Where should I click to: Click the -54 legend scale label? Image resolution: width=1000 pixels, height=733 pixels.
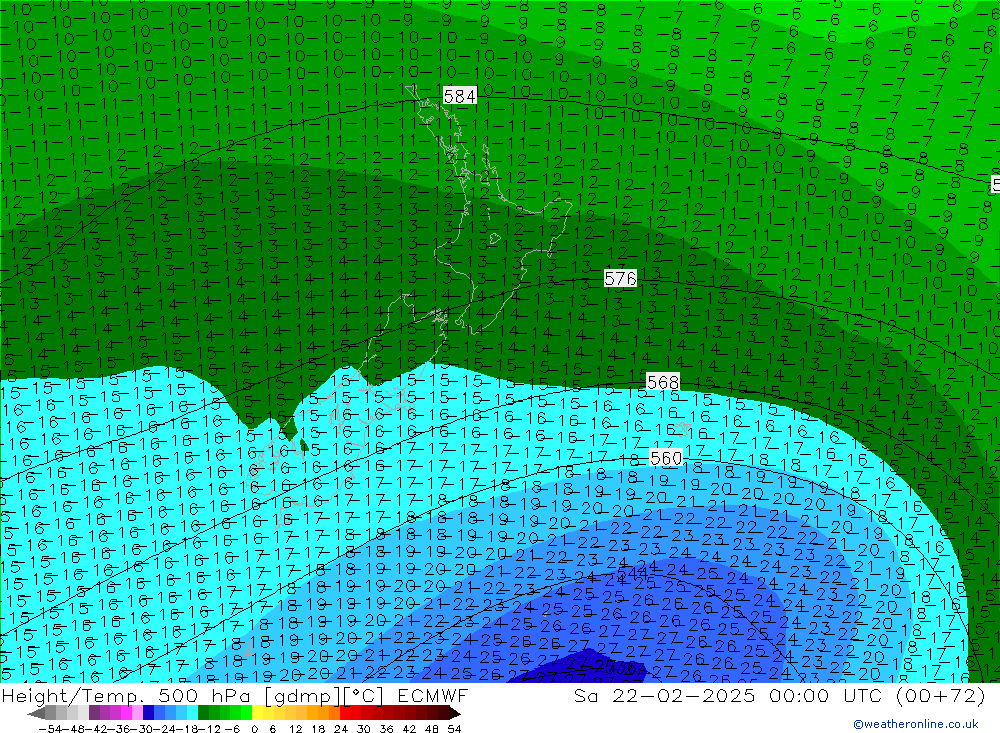50,729
